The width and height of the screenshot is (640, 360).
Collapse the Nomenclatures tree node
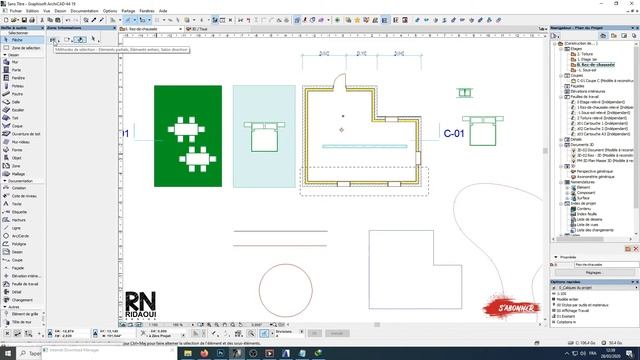click(561, 182)
